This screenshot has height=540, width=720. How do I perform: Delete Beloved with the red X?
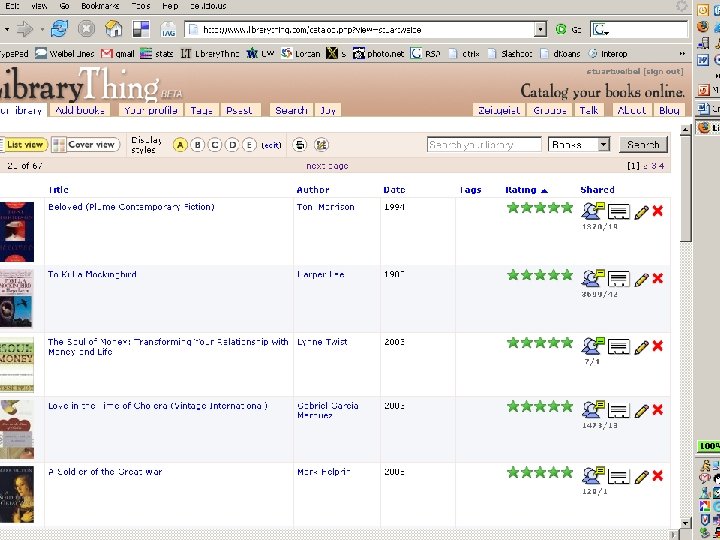[658, 211]
